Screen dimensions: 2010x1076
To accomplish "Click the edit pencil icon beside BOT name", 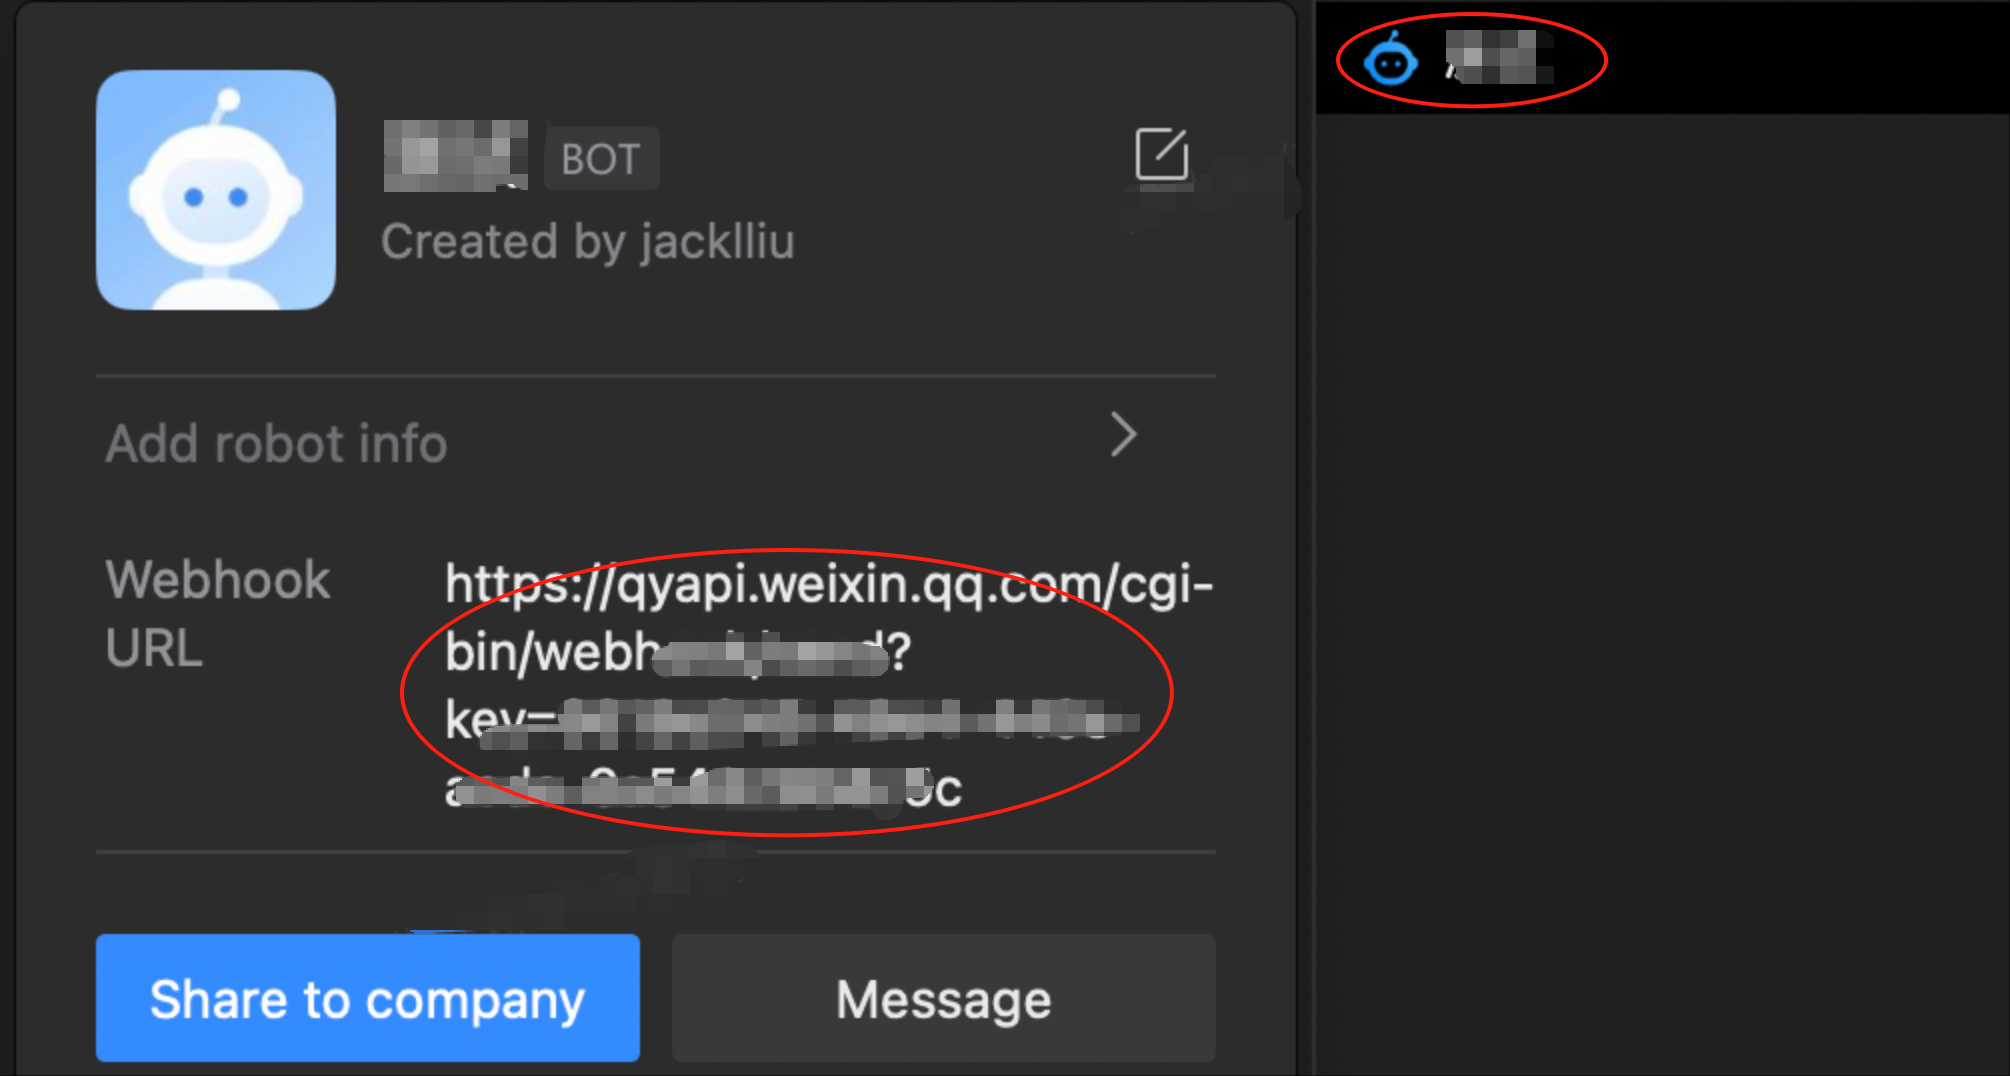I will 1162,154.
